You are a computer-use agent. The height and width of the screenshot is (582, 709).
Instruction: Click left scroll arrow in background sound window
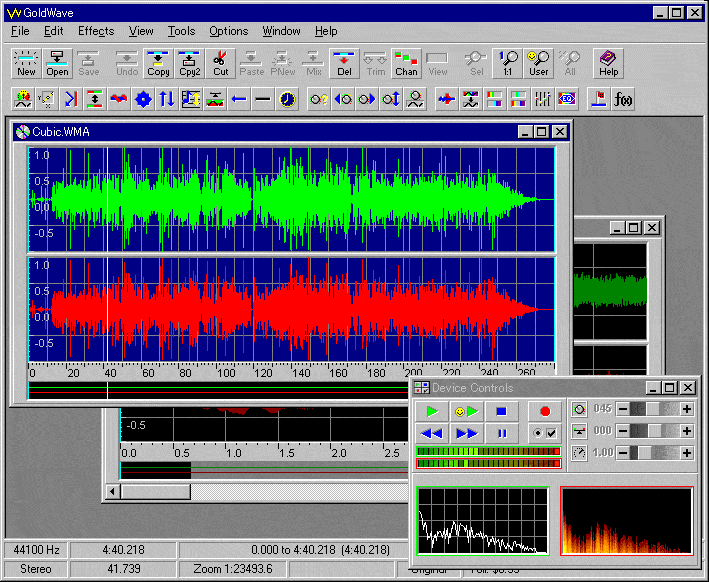click(x=113, y=491)
